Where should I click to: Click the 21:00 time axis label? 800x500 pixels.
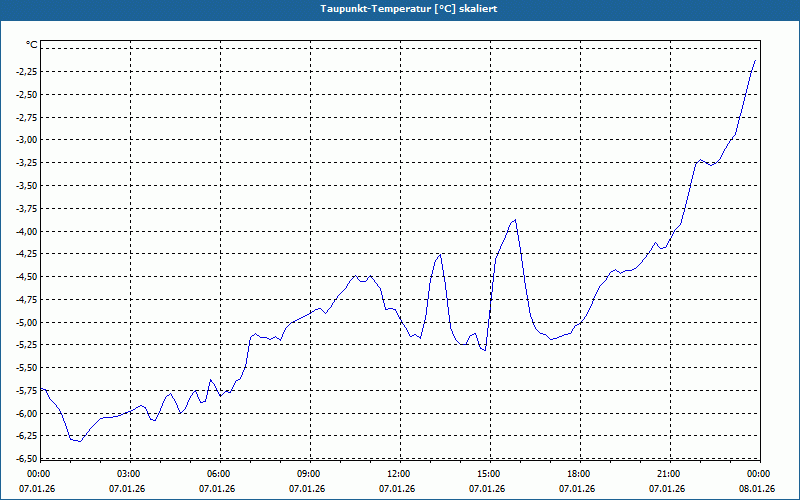(670, 474)
